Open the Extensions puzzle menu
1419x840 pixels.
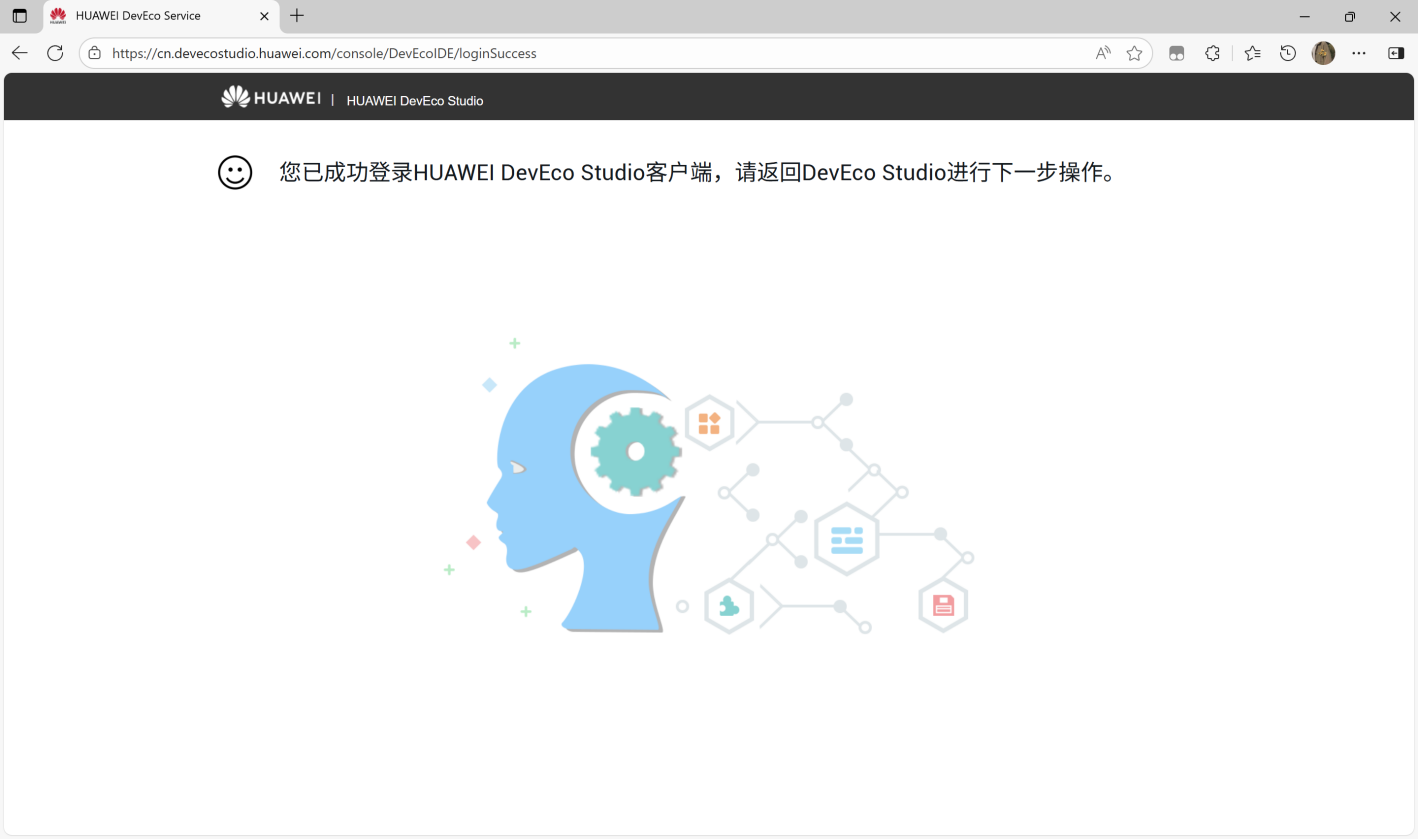tap(1213, 53)
